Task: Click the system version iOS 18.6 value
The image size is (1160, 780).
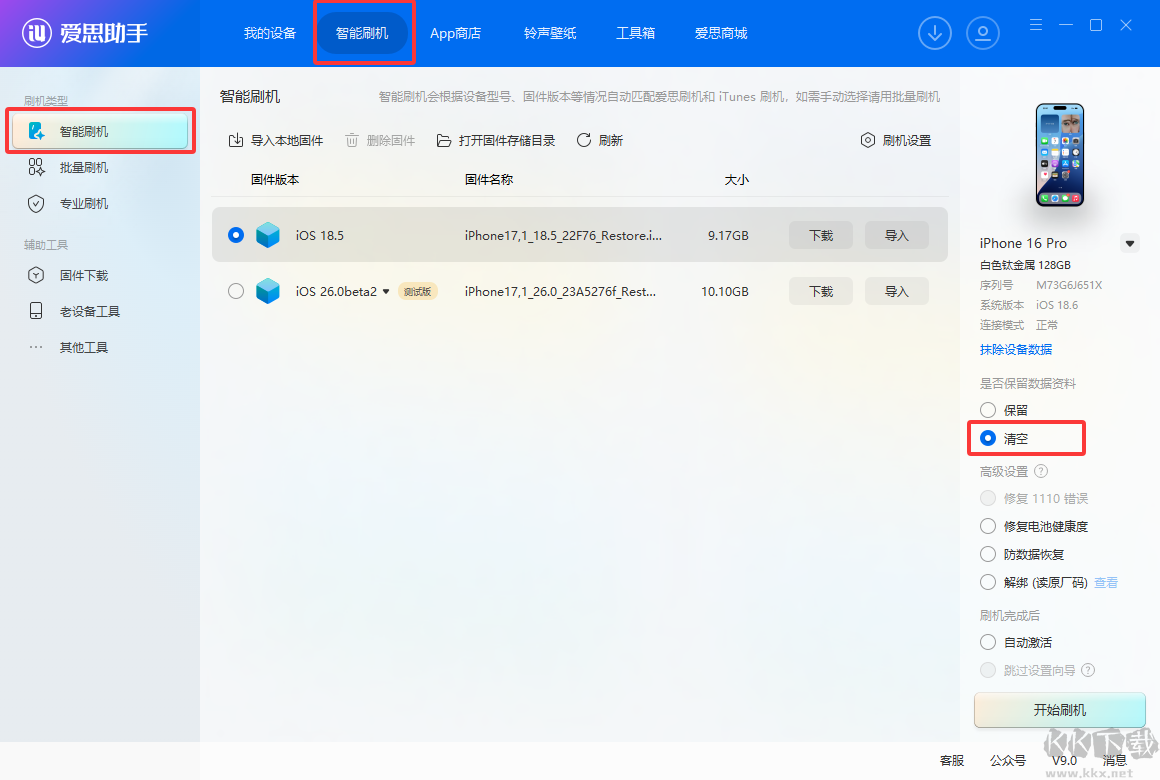Action: pos(1056,305)
